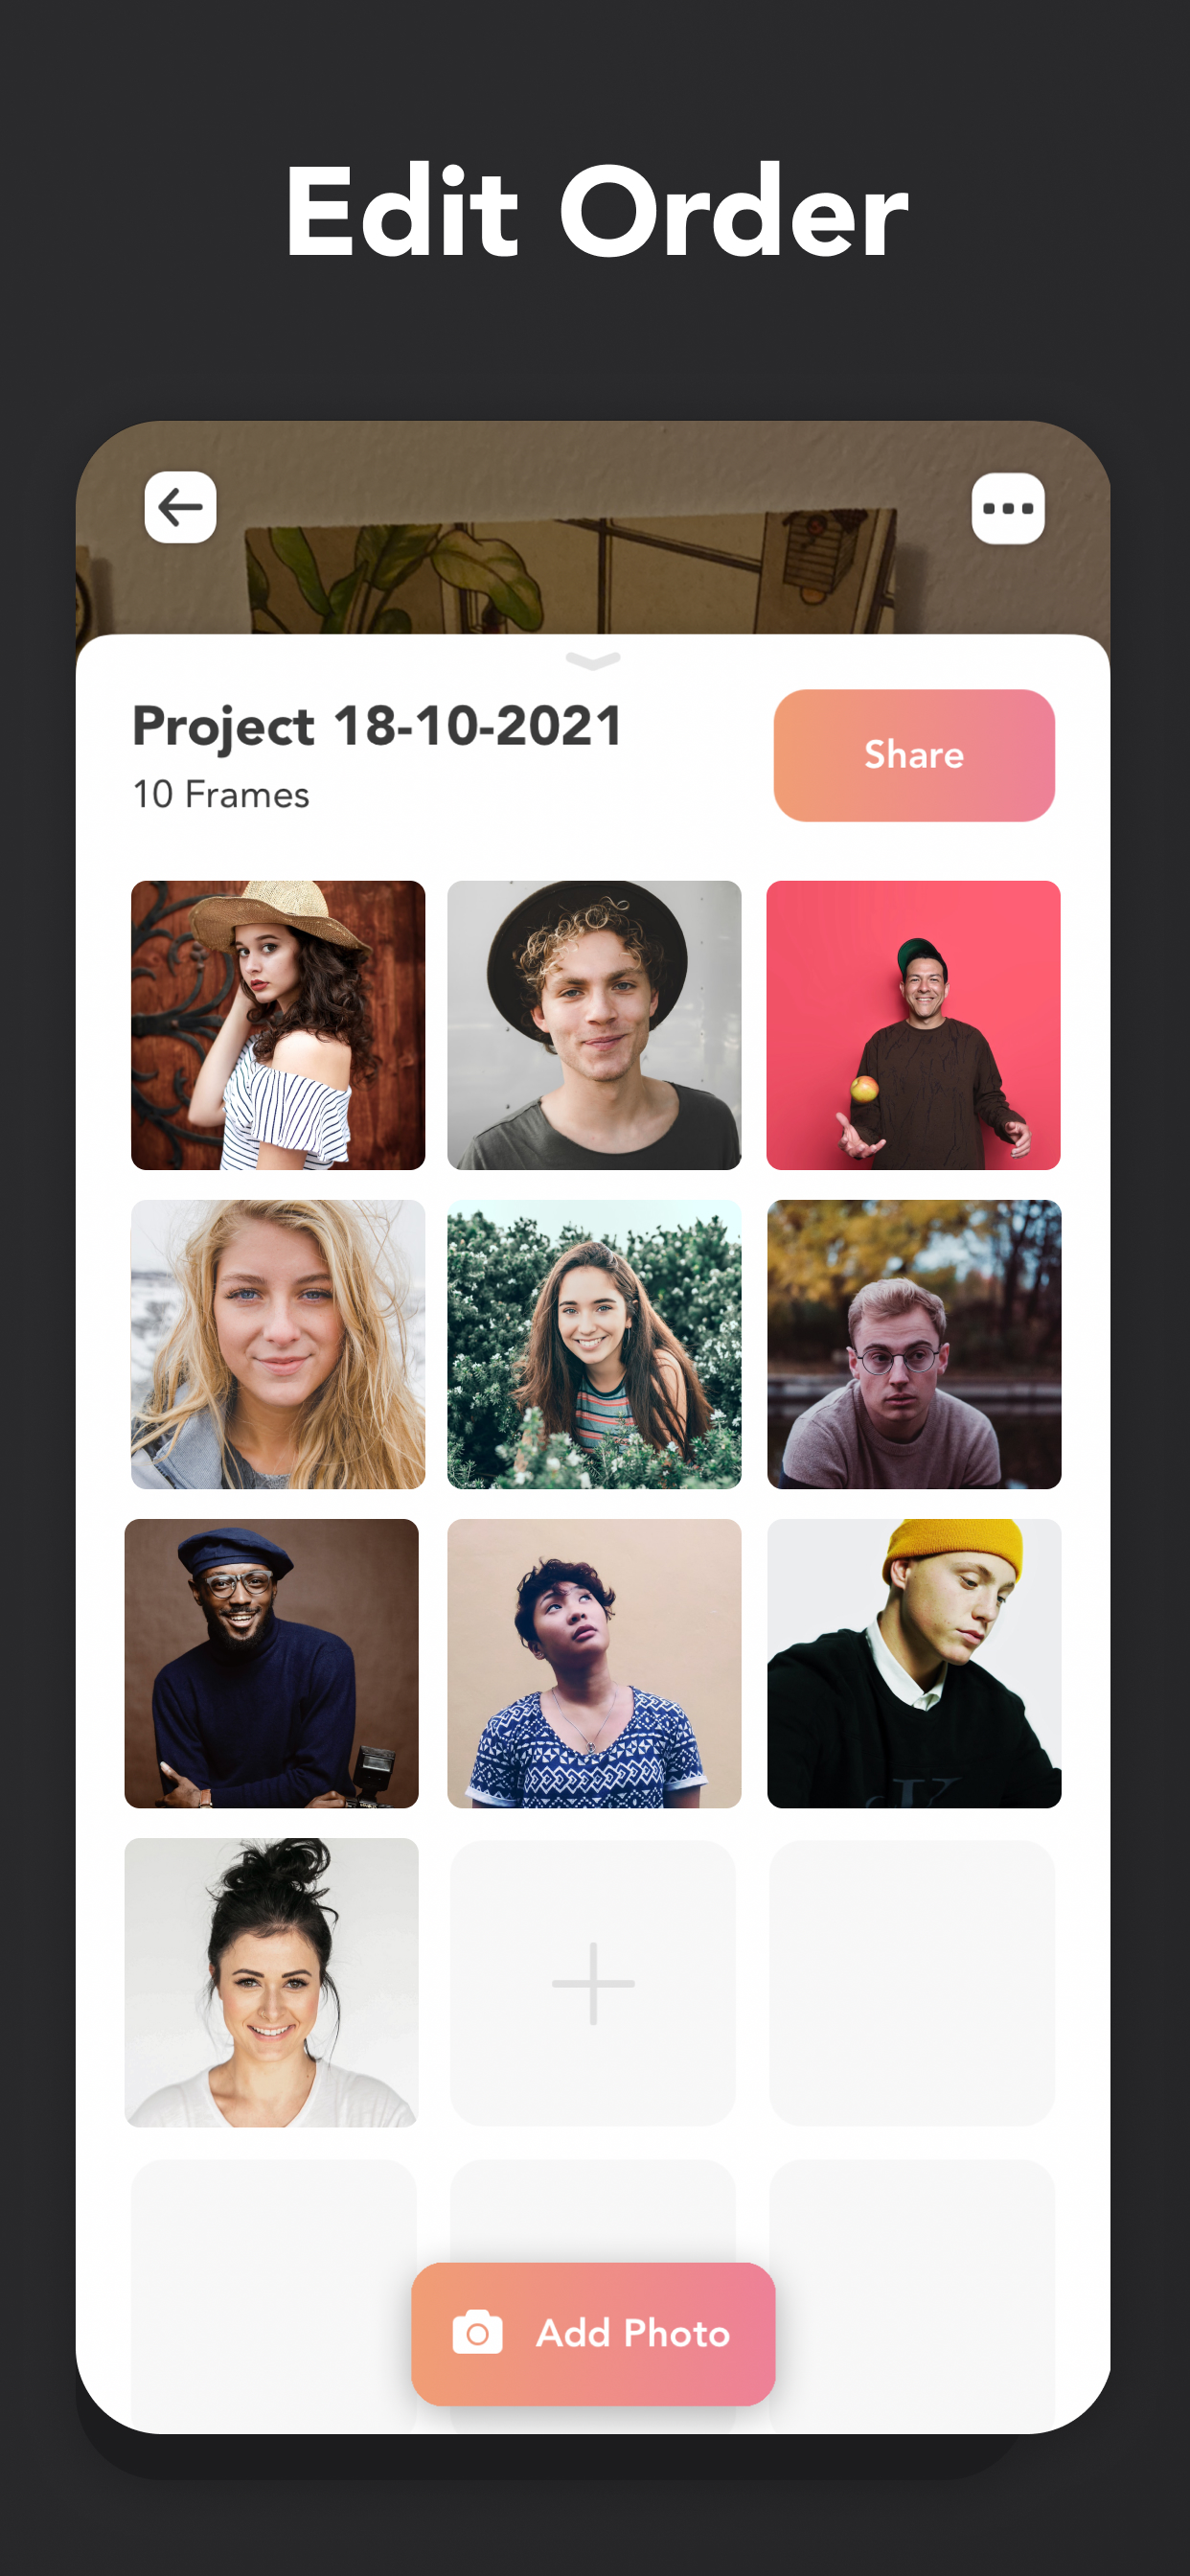The image size is (1190, 2576).
Task: Tap the 10 Frames count label
Action: click(x=221, y=795)
